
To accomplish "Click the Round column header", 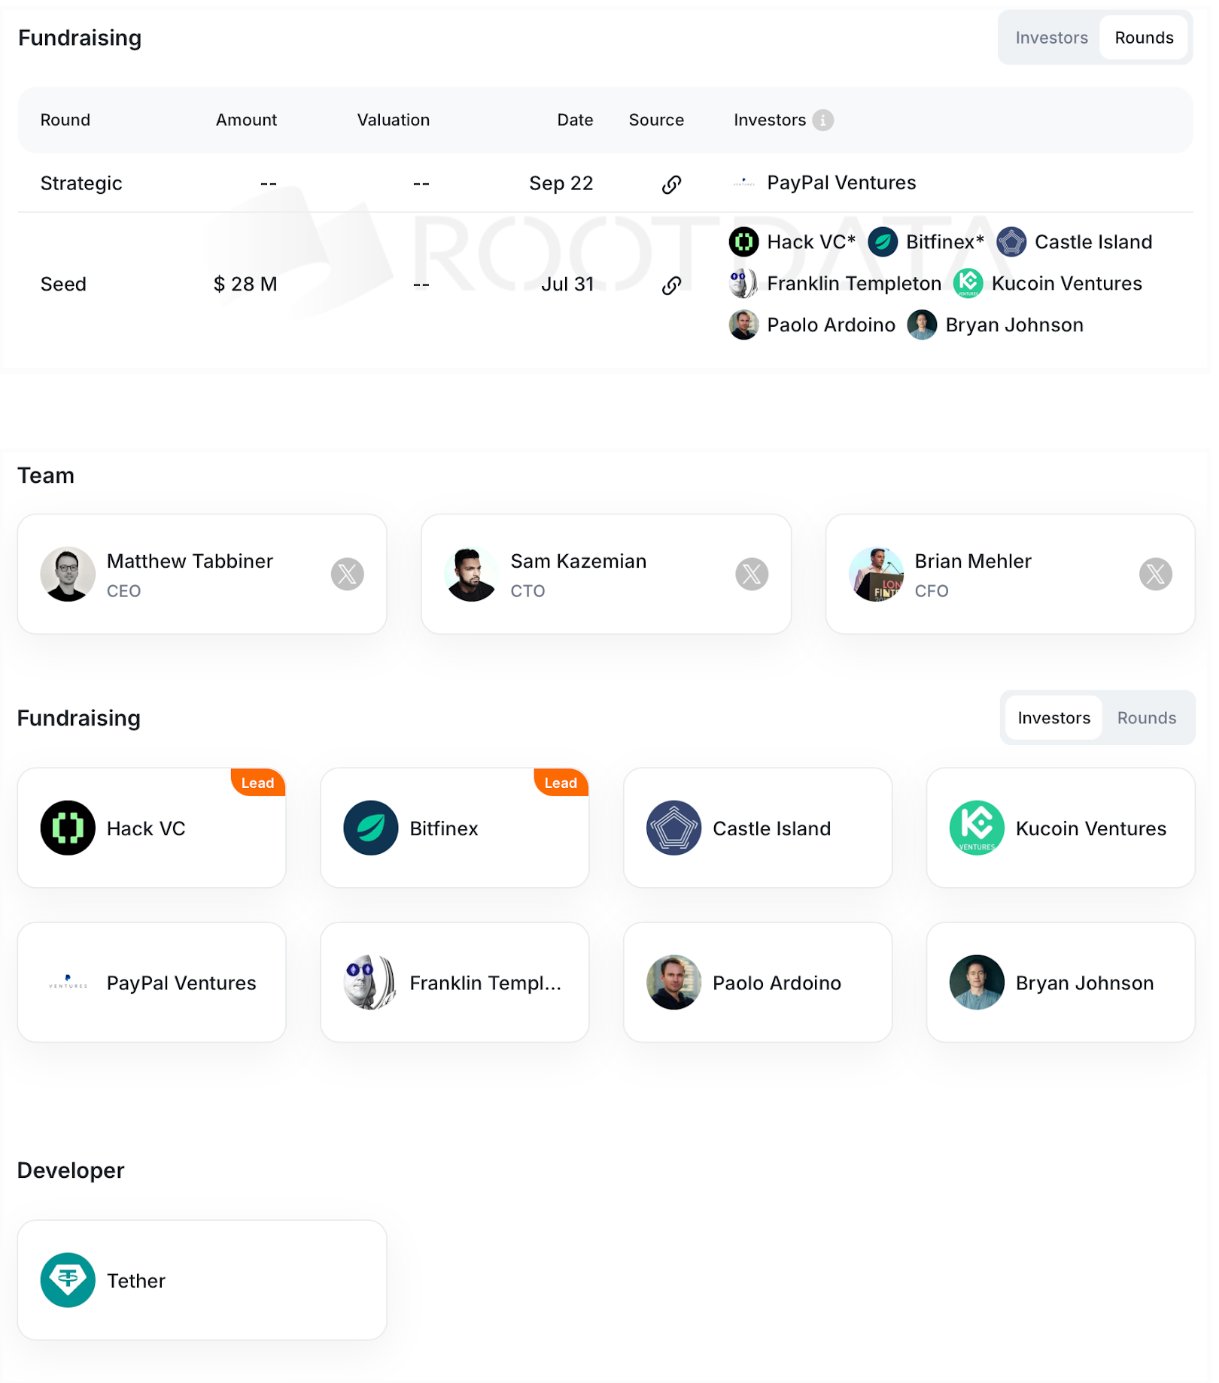I will pos(65,120).
